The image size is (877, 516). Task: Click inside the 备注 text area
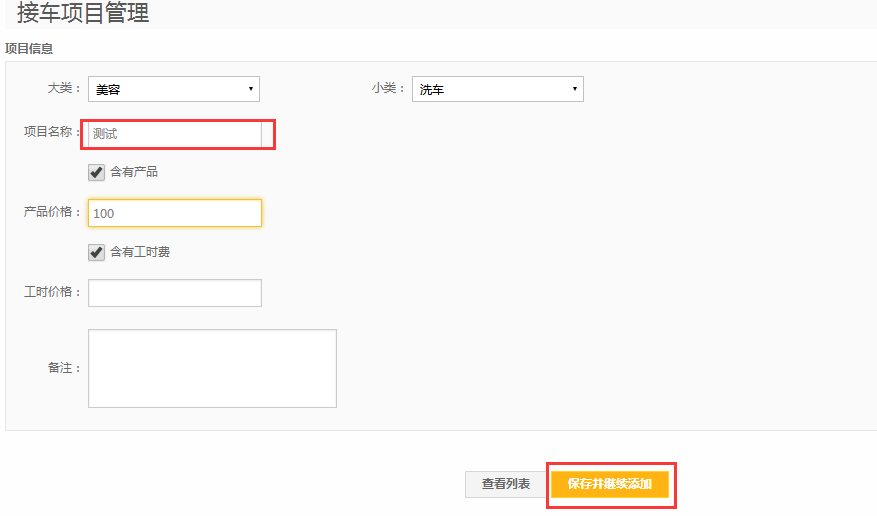coord(212,368)
